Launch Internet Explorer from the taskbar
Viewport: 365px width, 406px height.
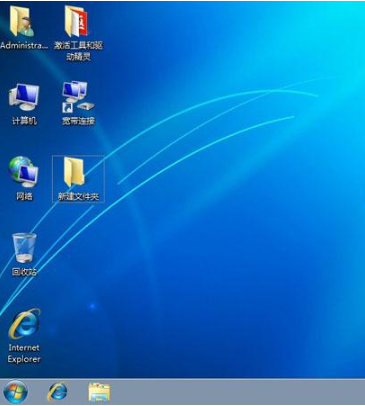click(58, 392)
